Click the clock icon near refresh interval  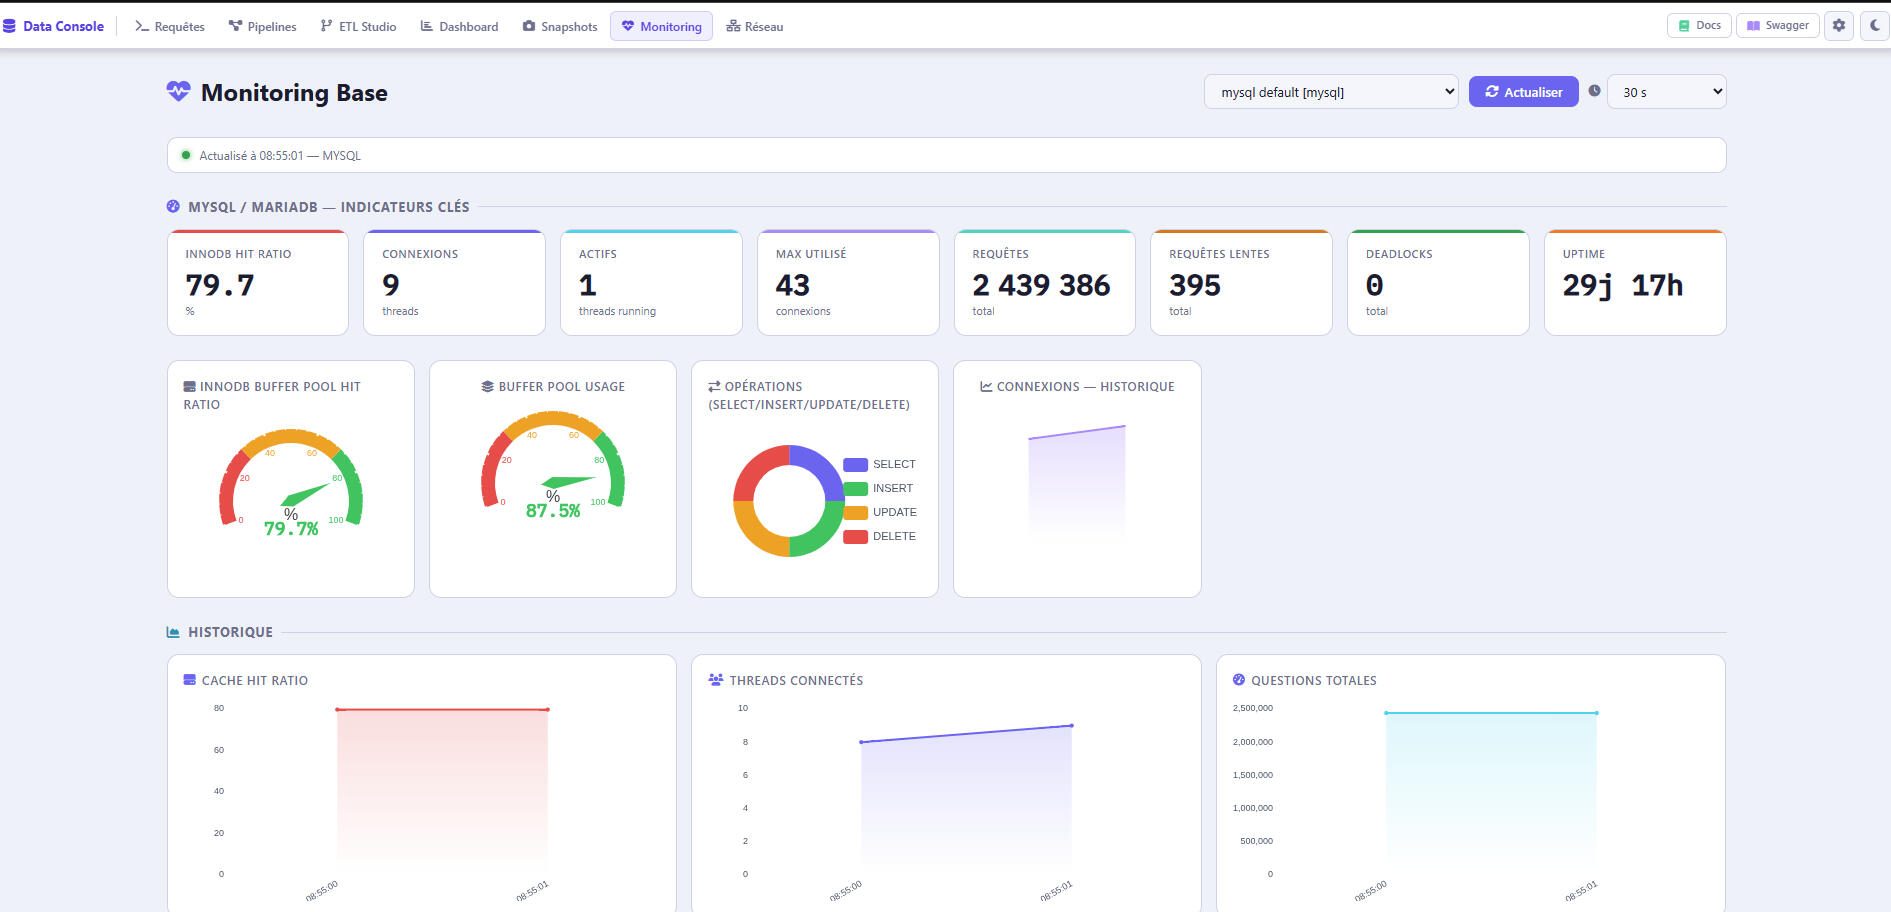pos(1594,91)
